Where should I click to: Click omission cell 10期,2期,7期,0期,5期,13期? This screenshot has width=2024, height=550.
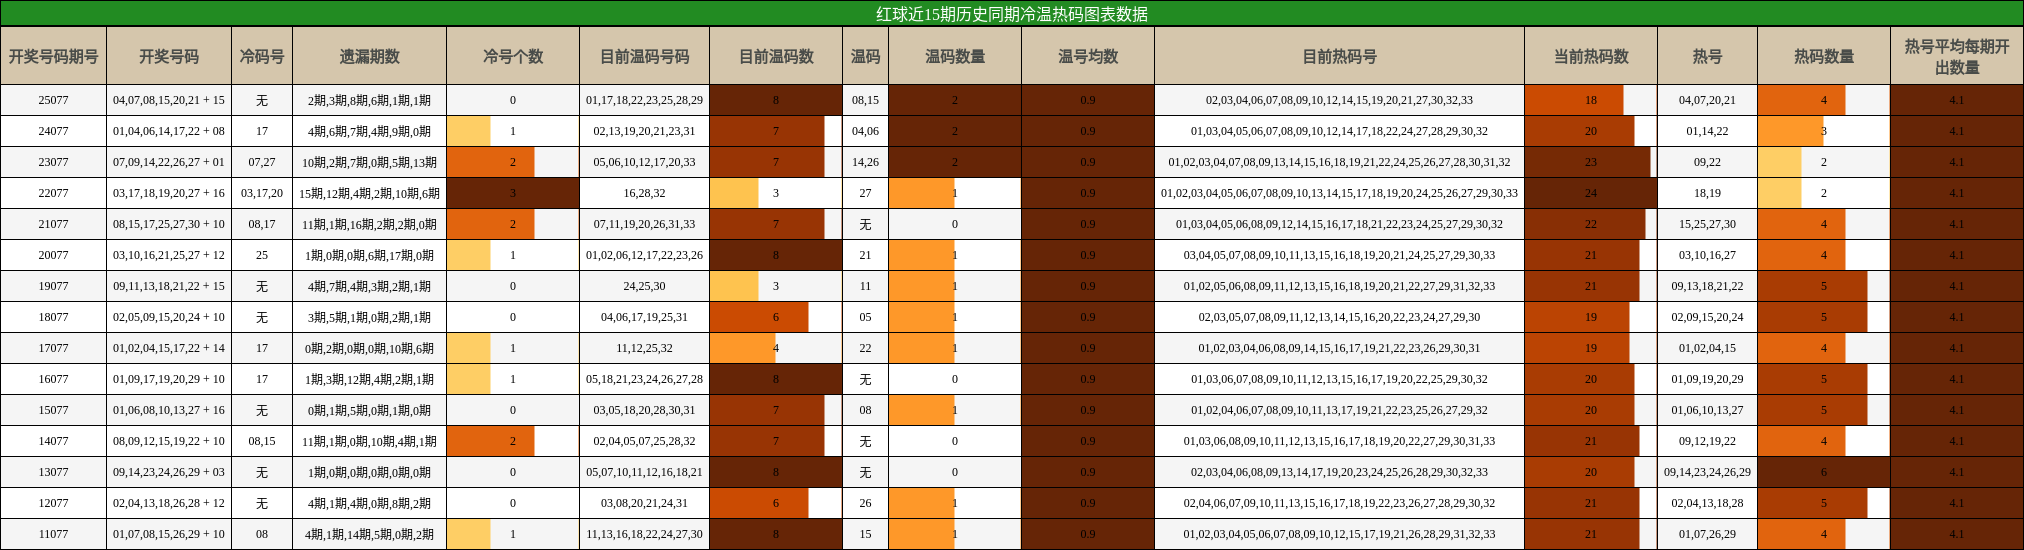(369, 162)
